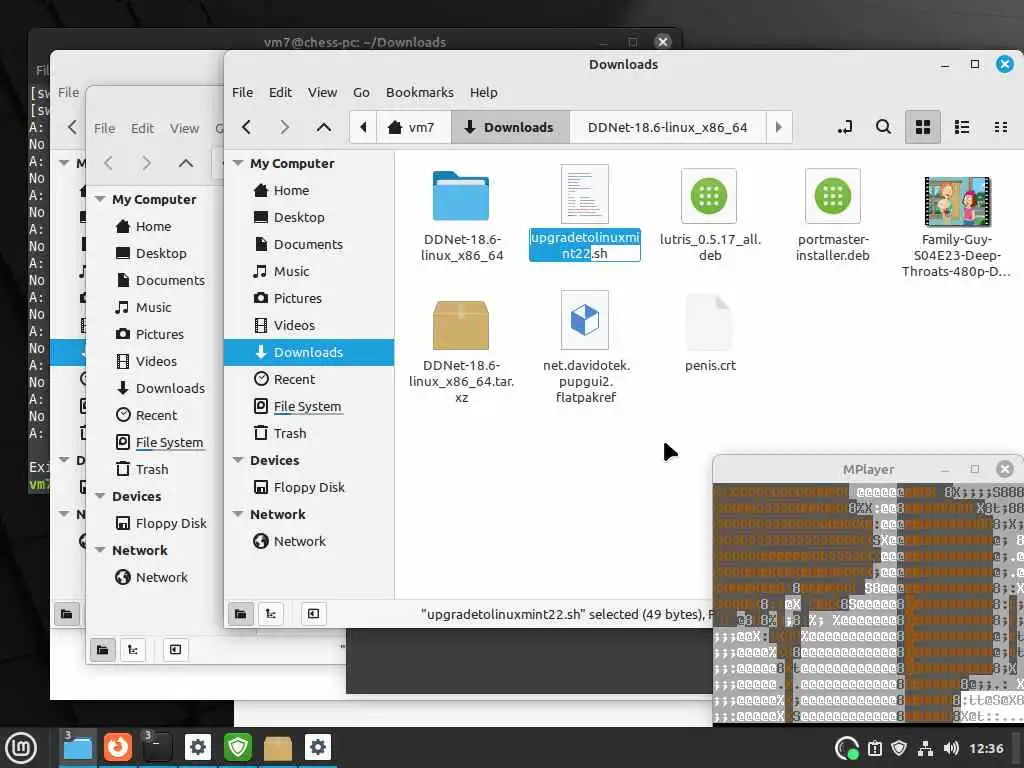
Task: Open the Bookmarks menu
Action: pos(419,93)
